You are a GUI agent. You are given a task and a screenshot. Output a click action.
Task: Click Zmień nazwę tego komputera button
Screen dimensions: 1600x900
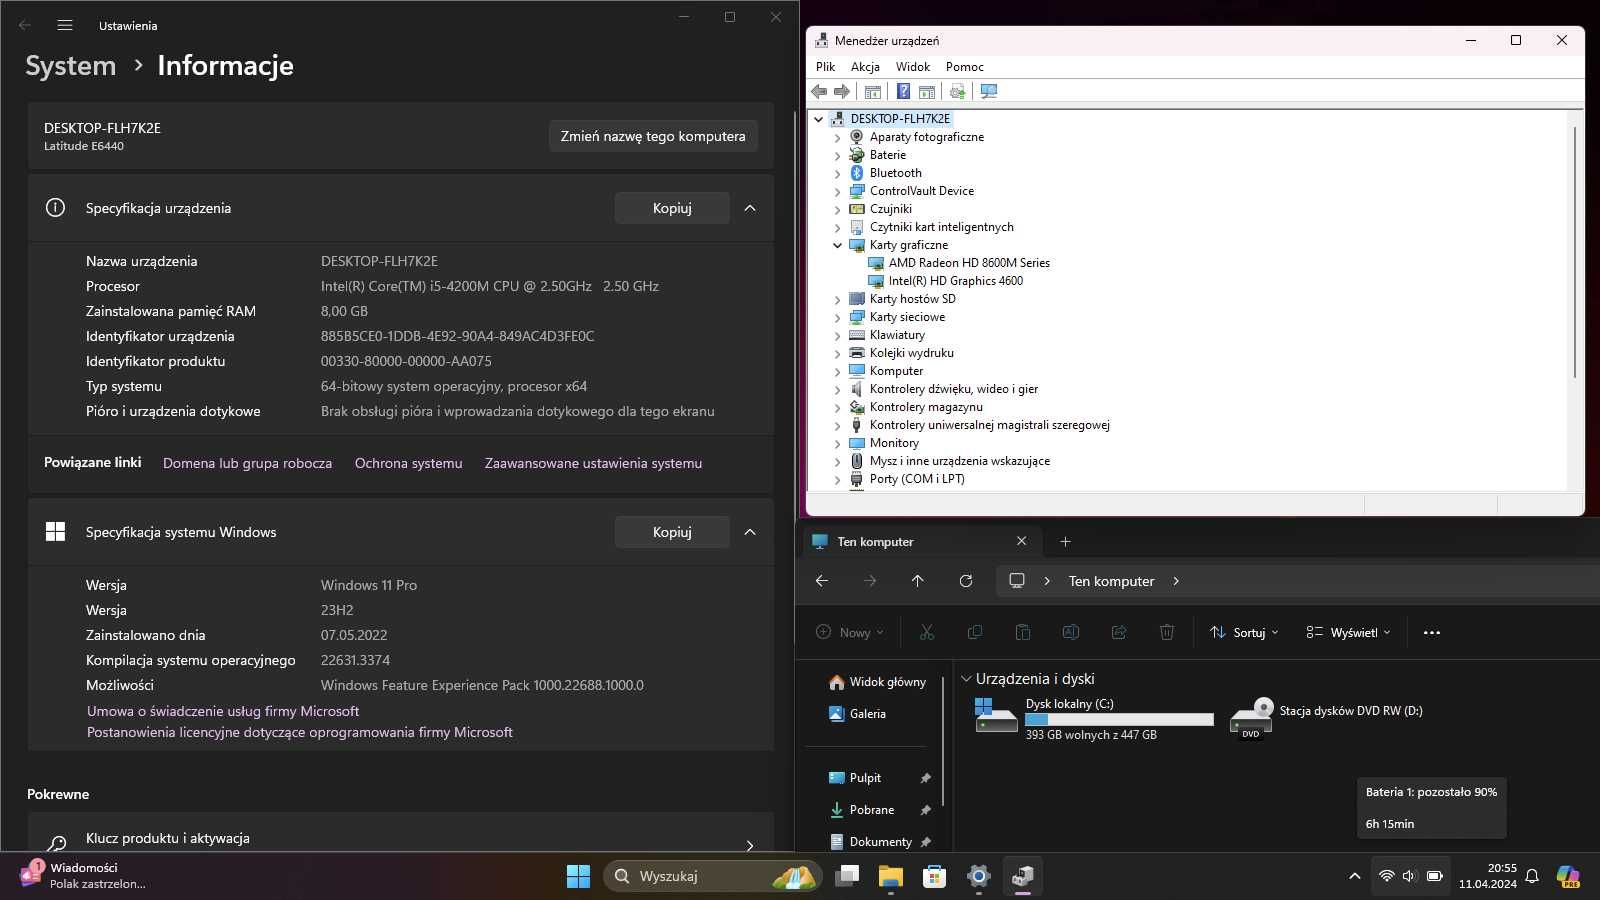pyautogui.click(x=653, y=136)
